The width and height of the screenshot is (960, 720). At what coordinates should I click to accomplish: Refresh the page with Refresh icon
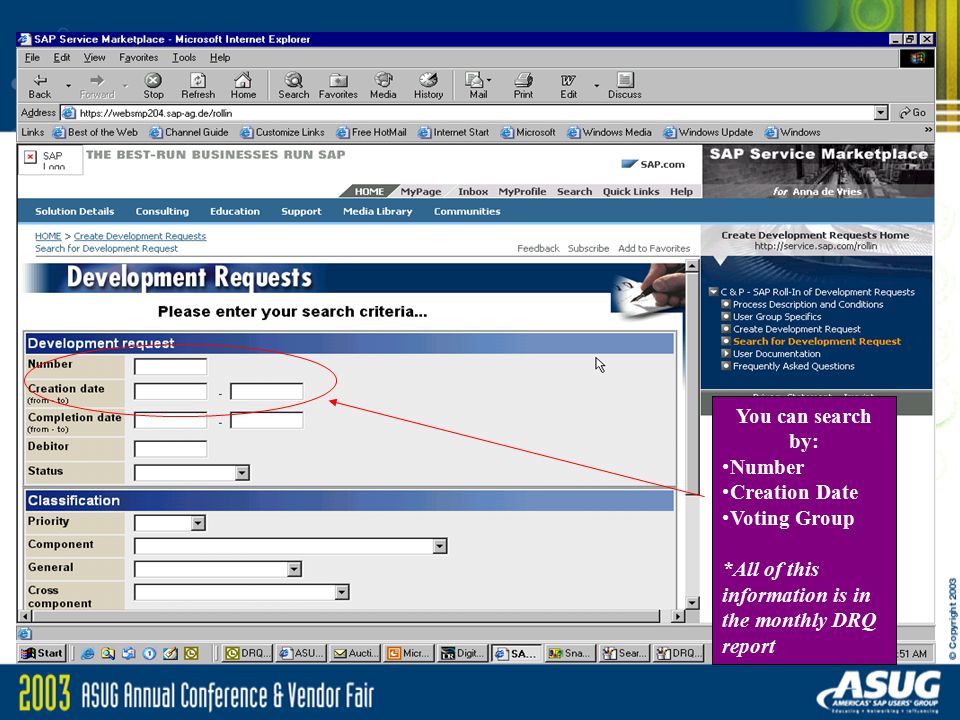(x=198, y=86)
